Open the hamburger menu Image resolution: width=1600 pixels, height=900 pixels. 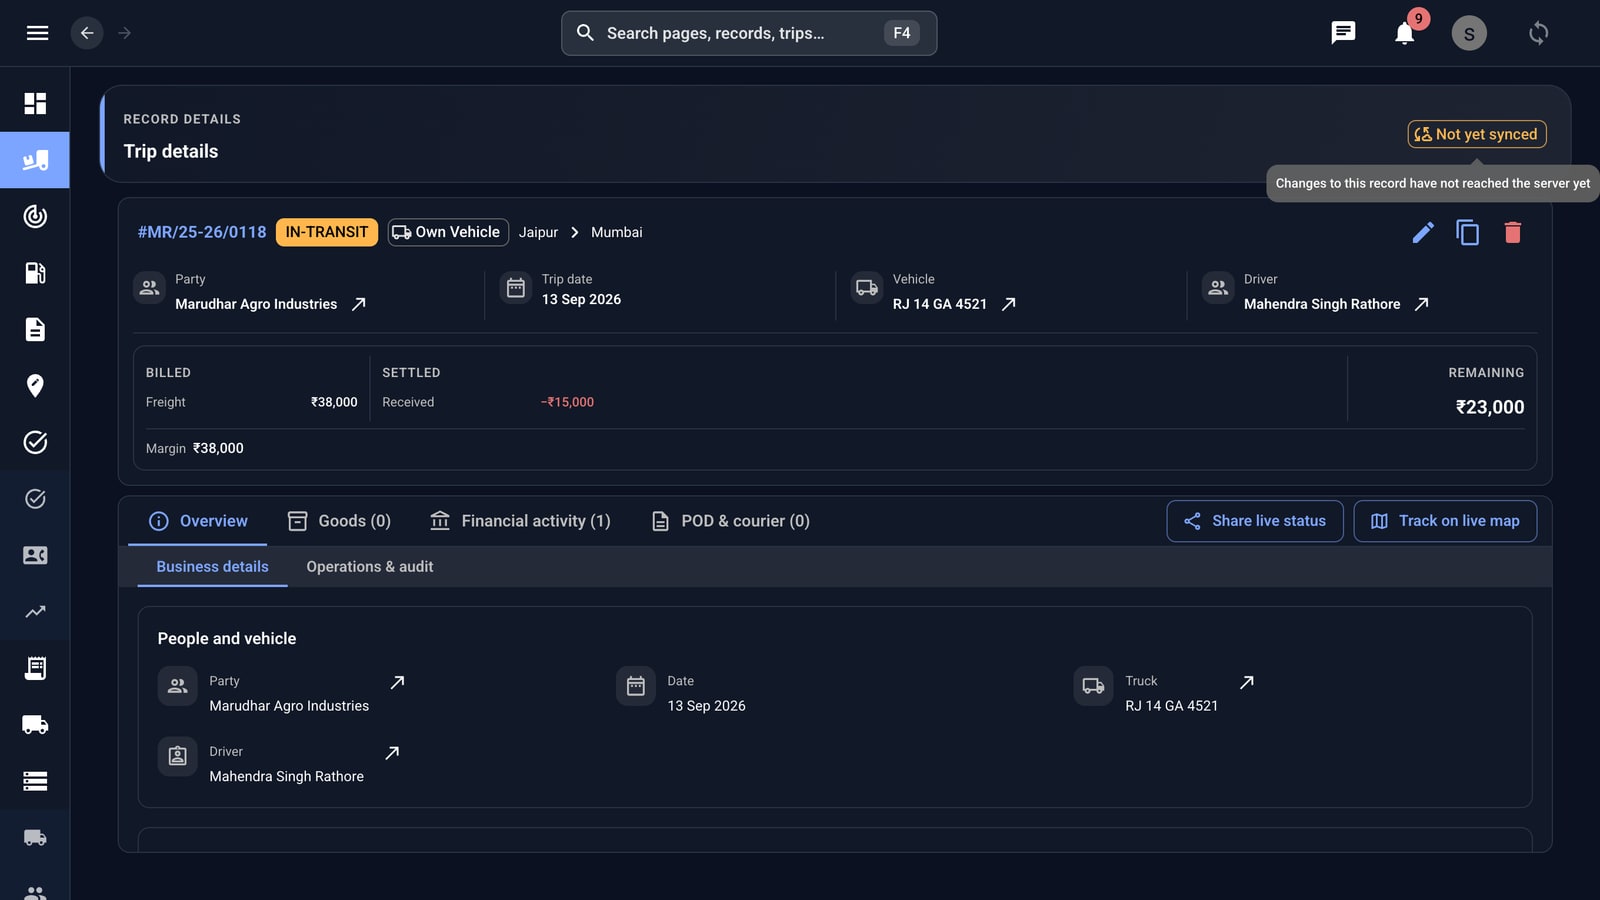pyautogui.click(x=37, y=33)
